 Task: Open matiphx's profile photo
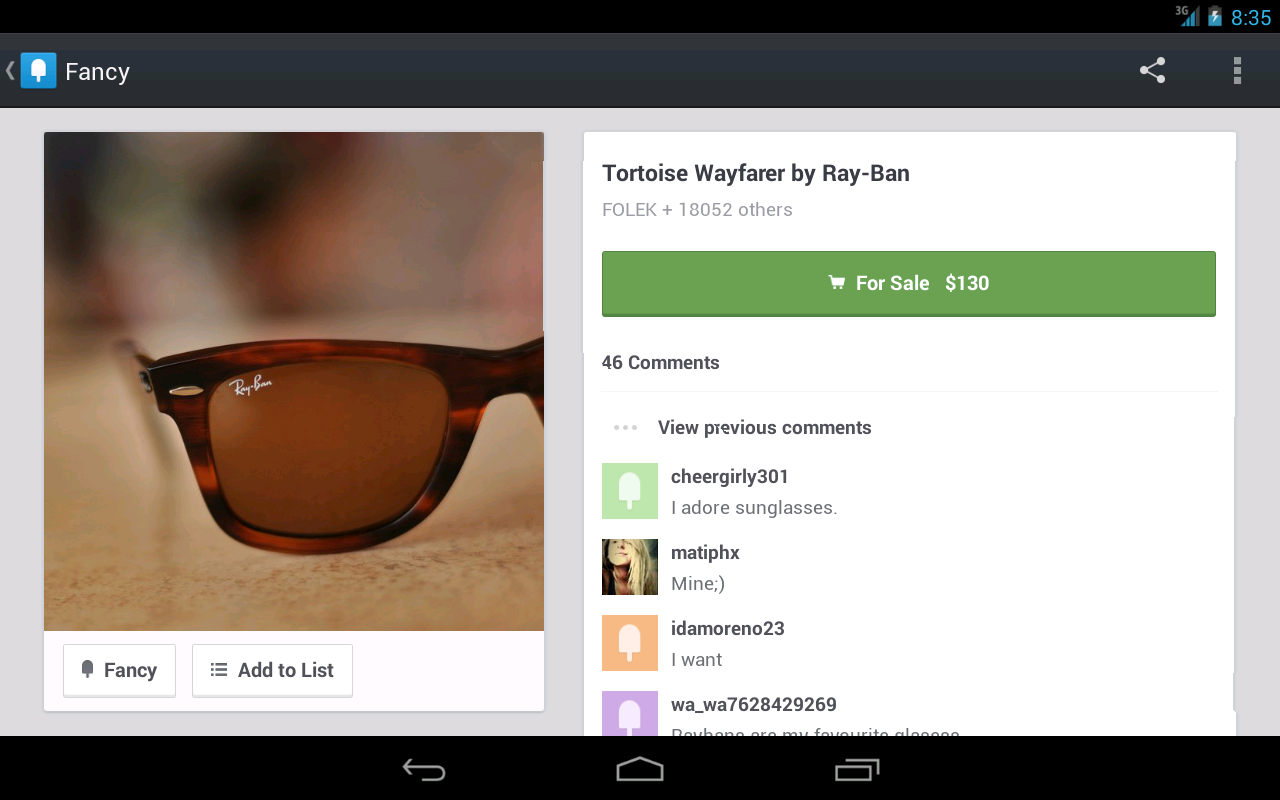pos(629,567)
